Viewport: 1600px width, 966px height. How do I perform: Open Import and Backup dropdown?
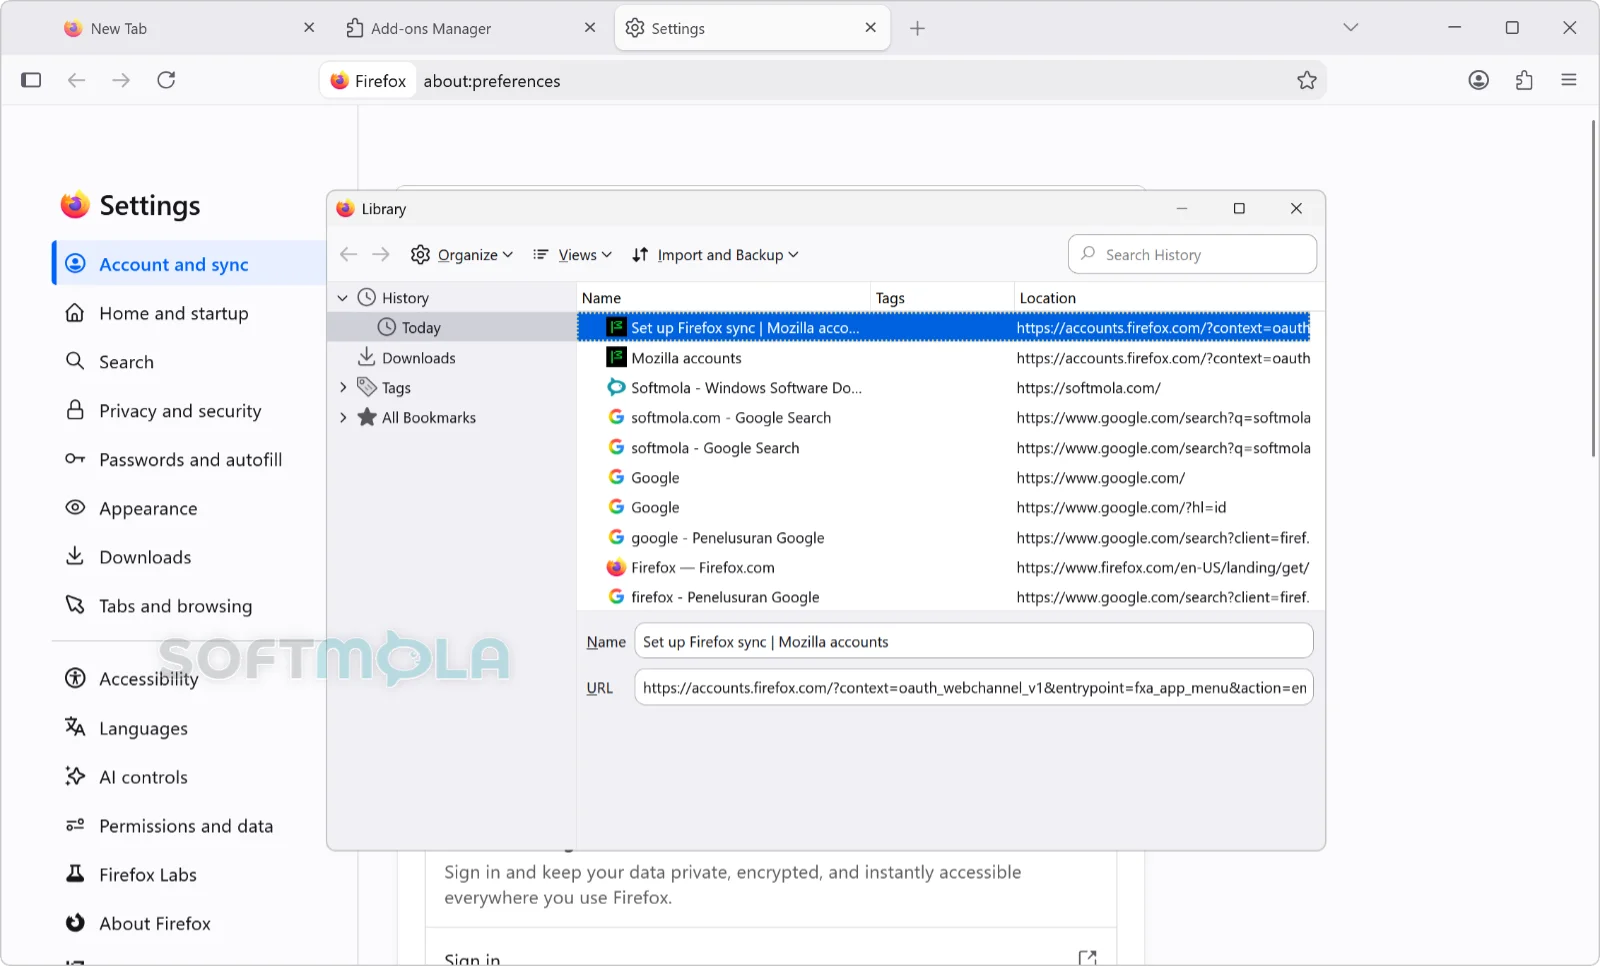coord(716,255)
